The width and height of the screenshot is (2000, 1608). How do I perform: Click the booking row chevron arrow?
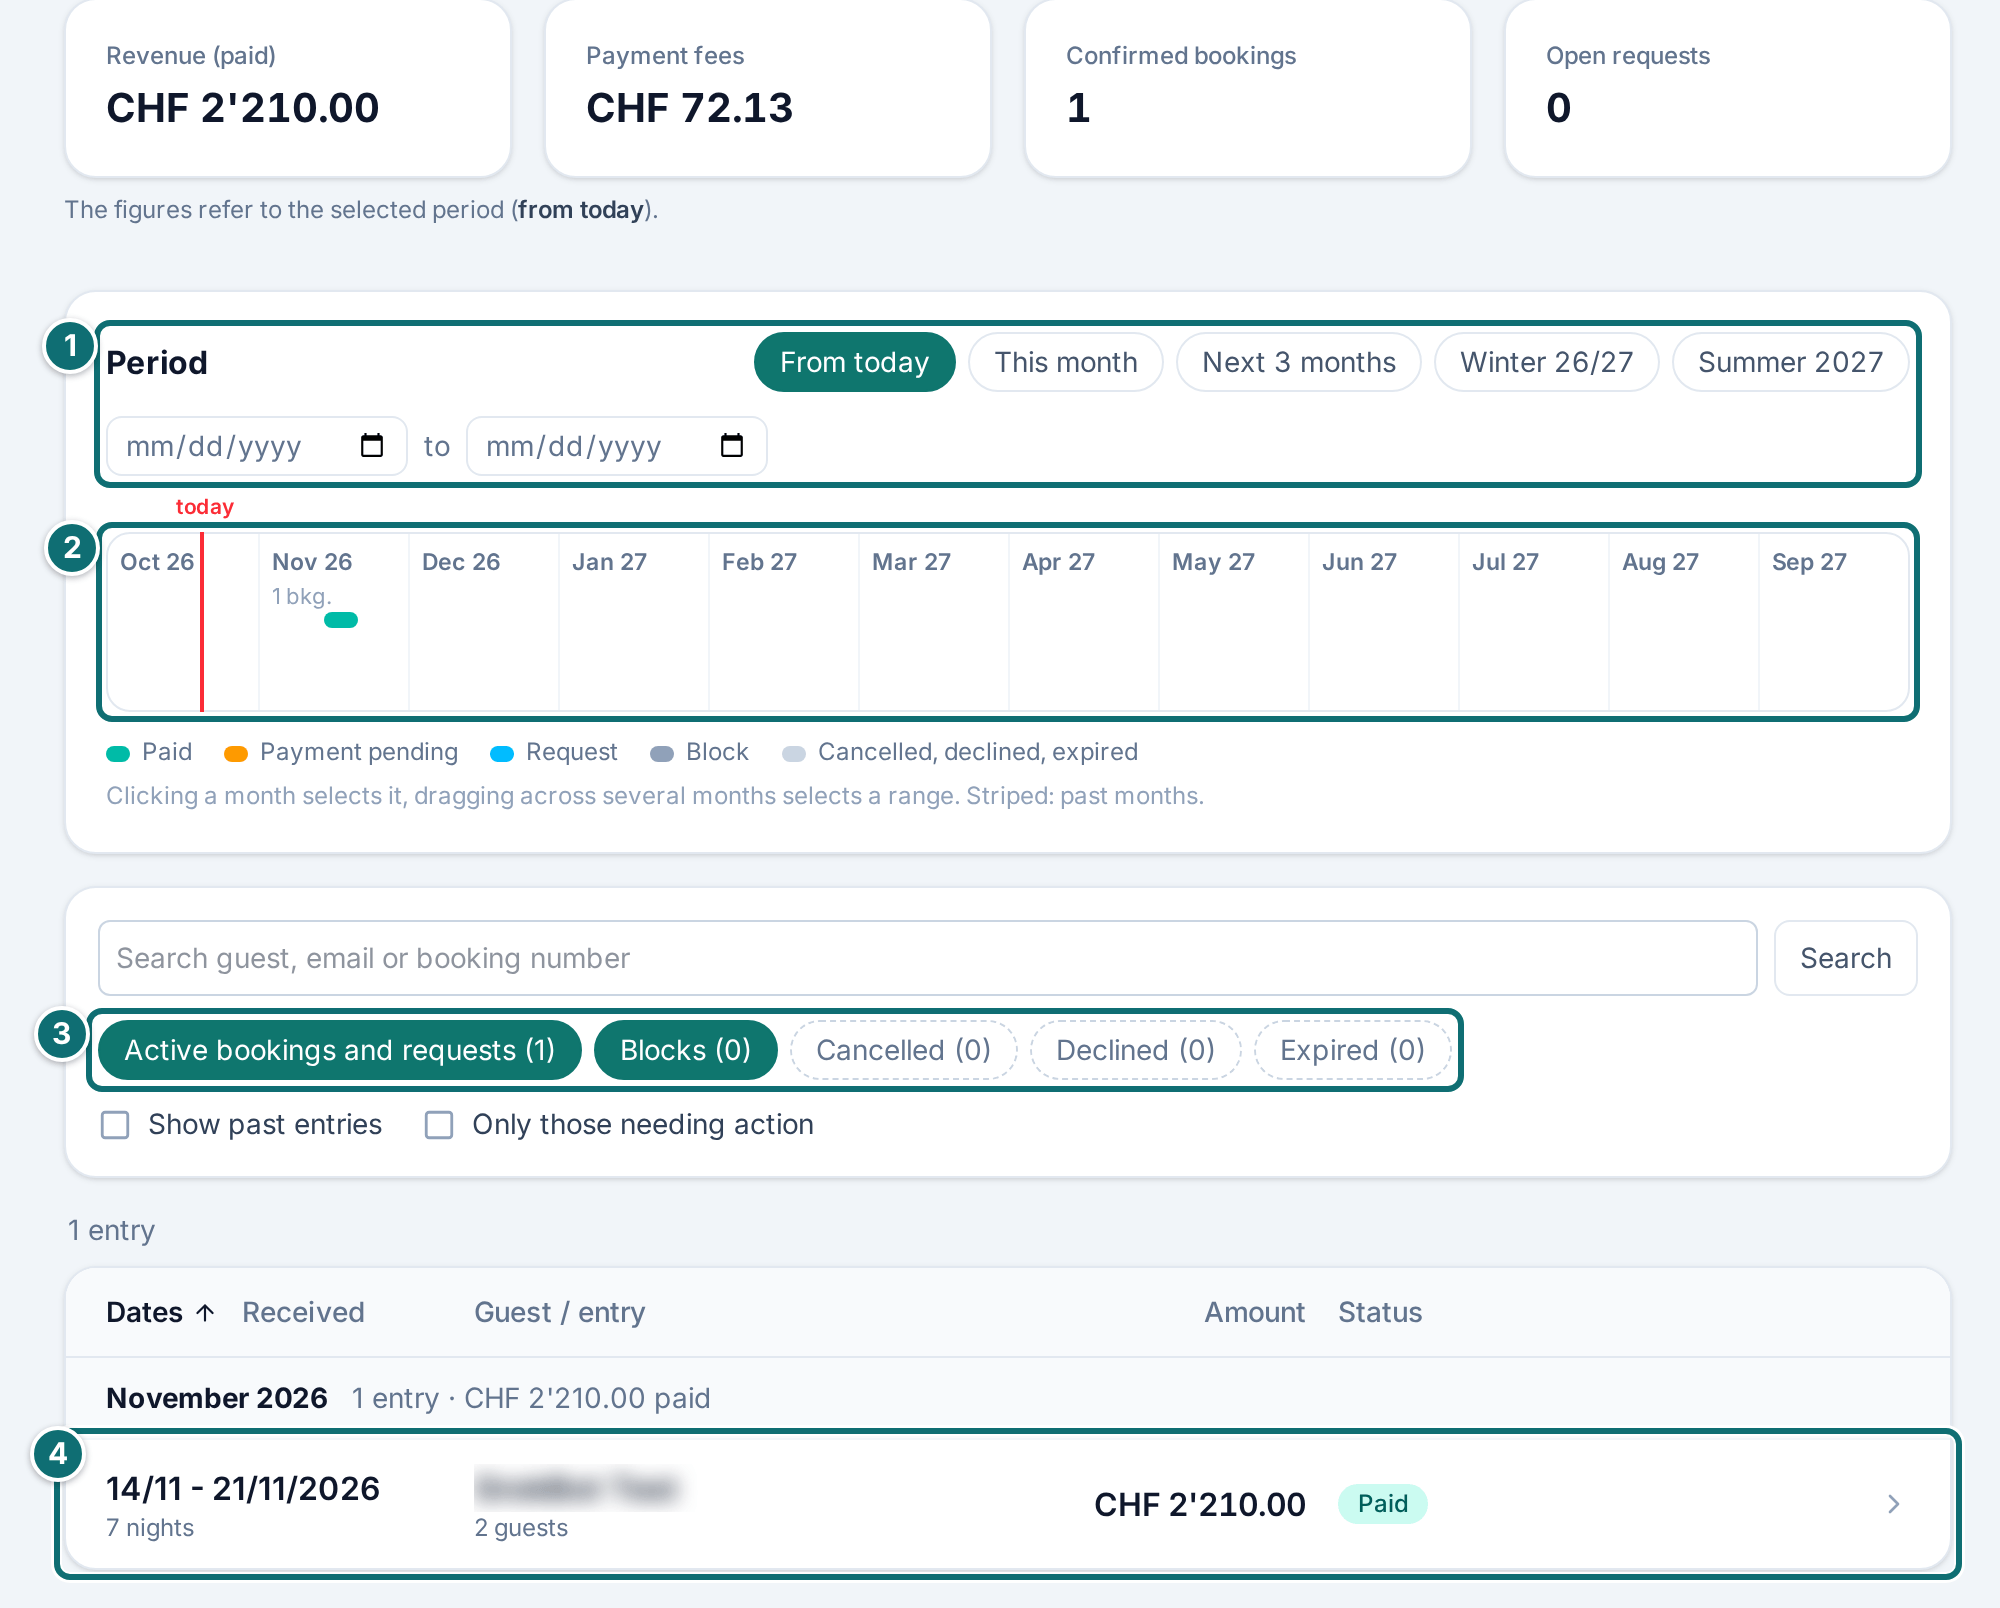(x=1893, y=1504)
